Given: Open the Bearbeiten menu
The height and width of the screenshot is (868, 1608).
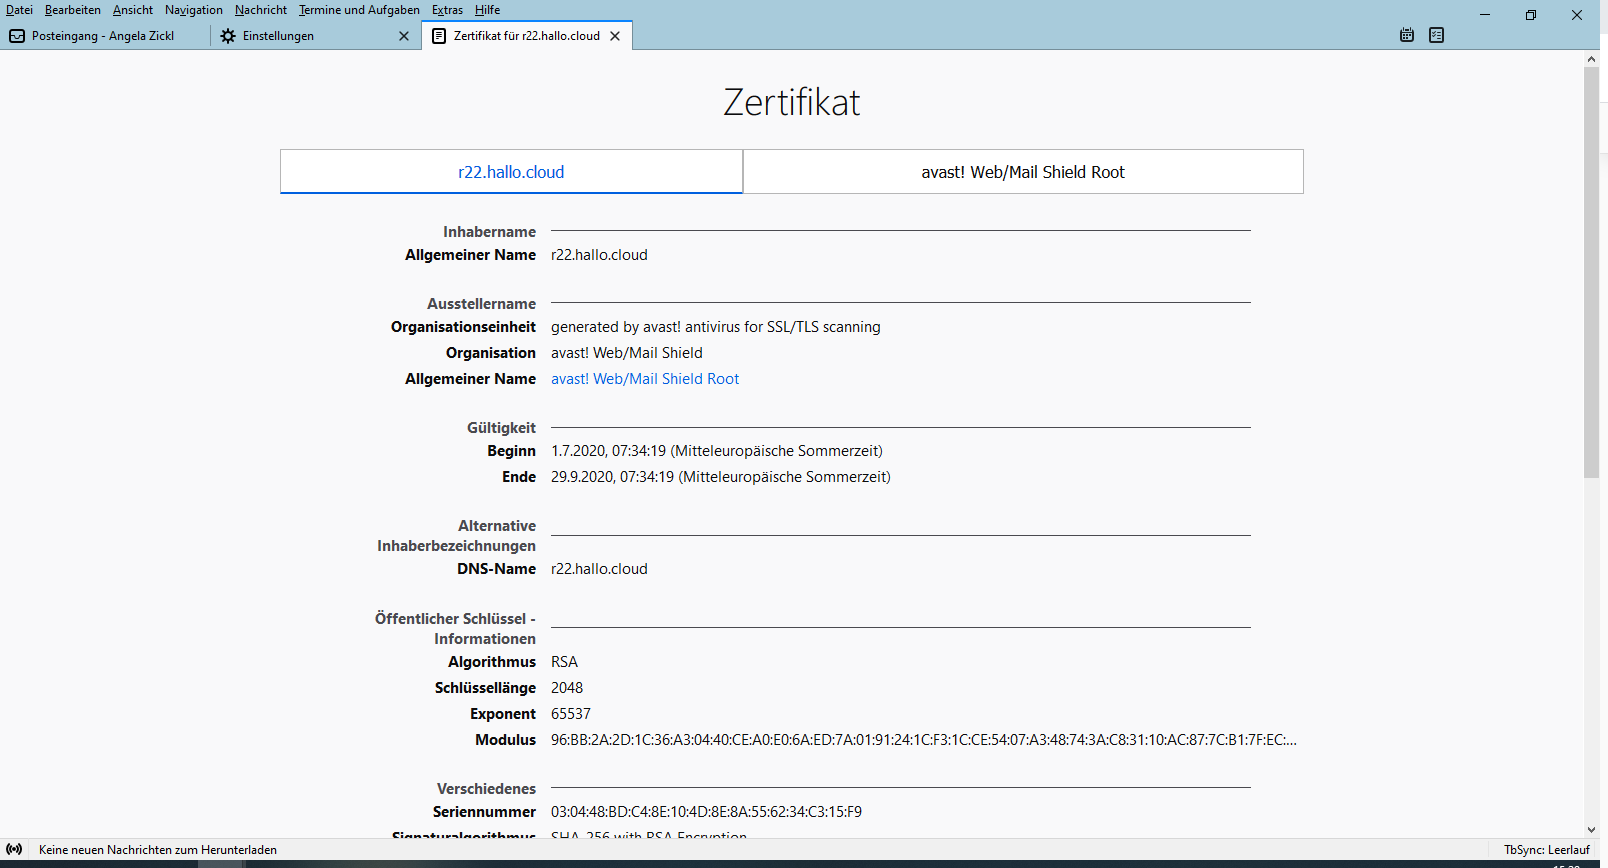Looking at the screenshot, I should [73, 10].
